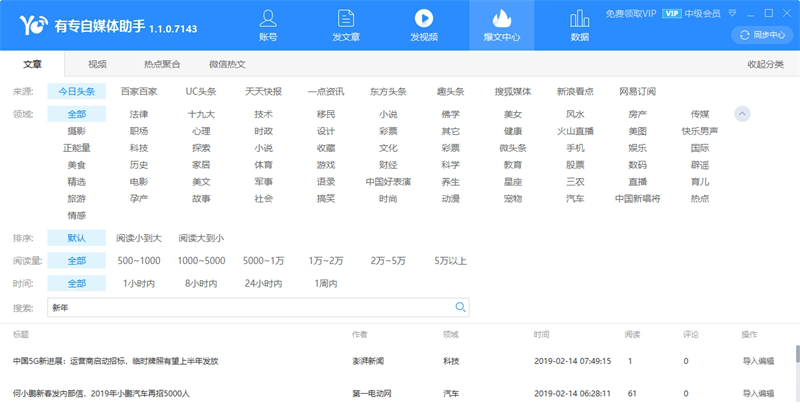
Task: Select 一点资讯 as the source
Action: 326,91
